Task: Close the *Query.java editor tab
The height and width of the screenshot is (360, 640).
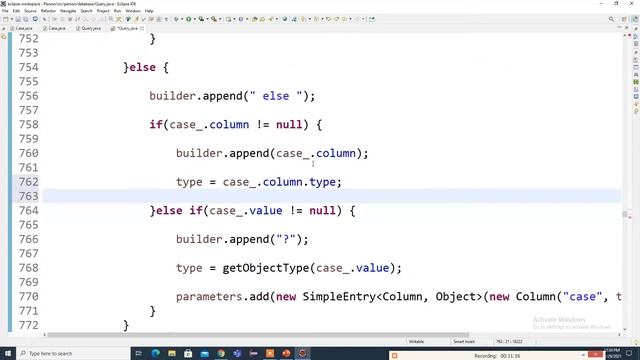Action: pyautogui.click(x=142, y=28)
